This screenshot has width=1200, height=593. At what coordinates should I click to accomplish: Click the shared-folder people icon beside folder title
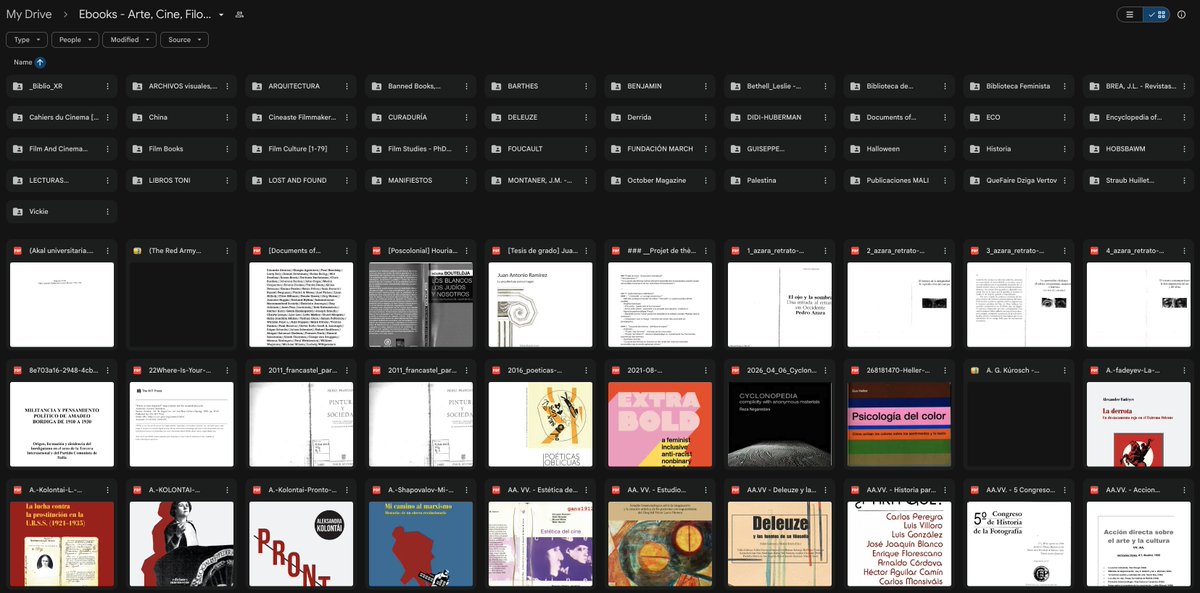[x=239, y=15]
